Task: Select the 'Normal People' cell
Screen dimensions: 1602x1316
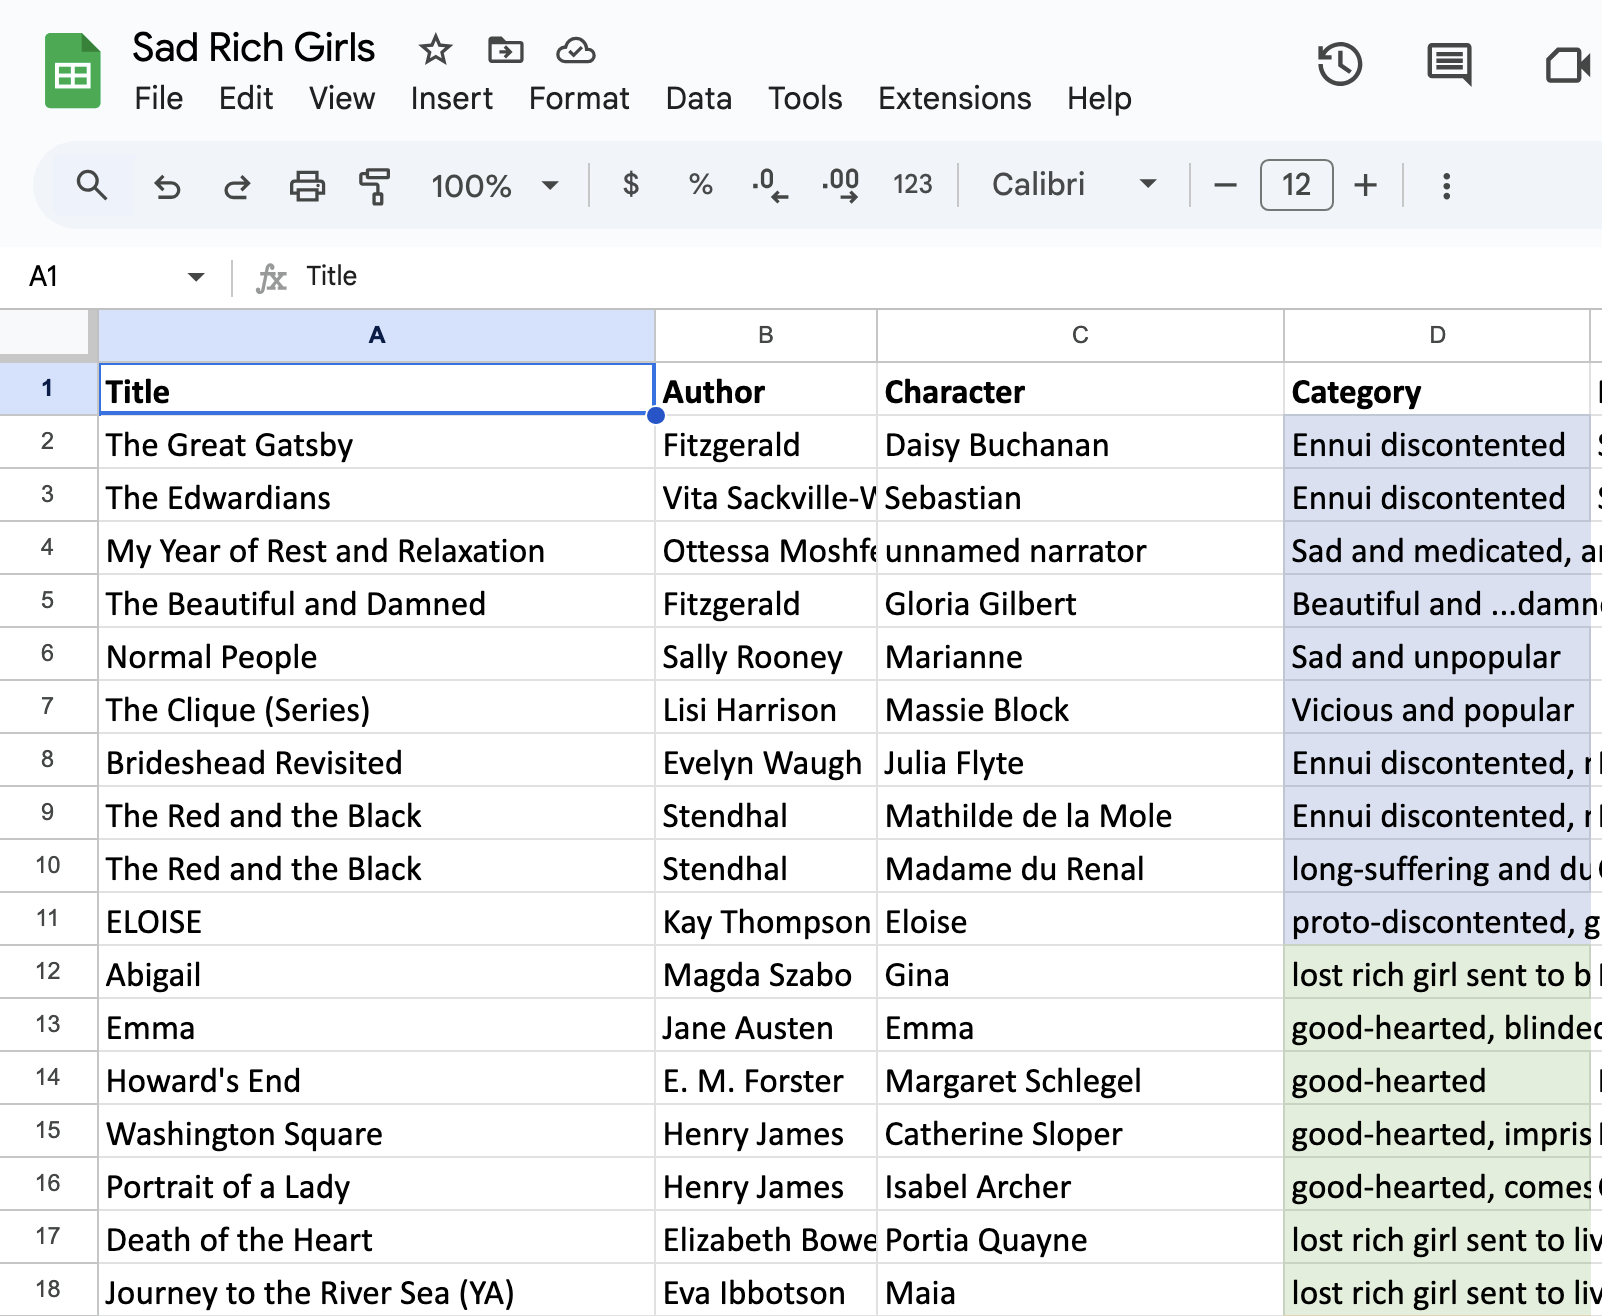Action: pyautogui.click(x=377, y=656)
